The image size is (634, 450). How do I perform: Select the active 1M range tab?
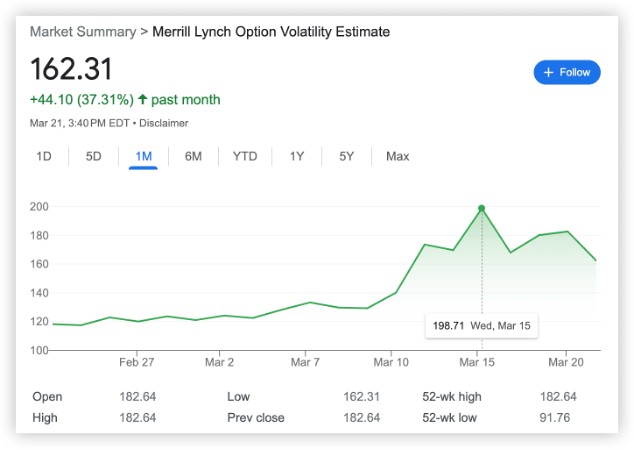pos(143,156)
